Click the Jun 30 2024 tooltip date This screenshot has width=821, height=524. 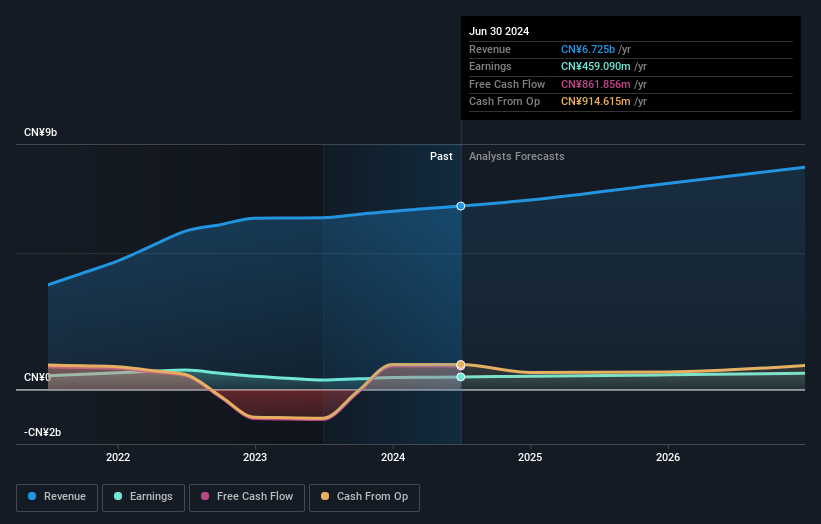499,31
